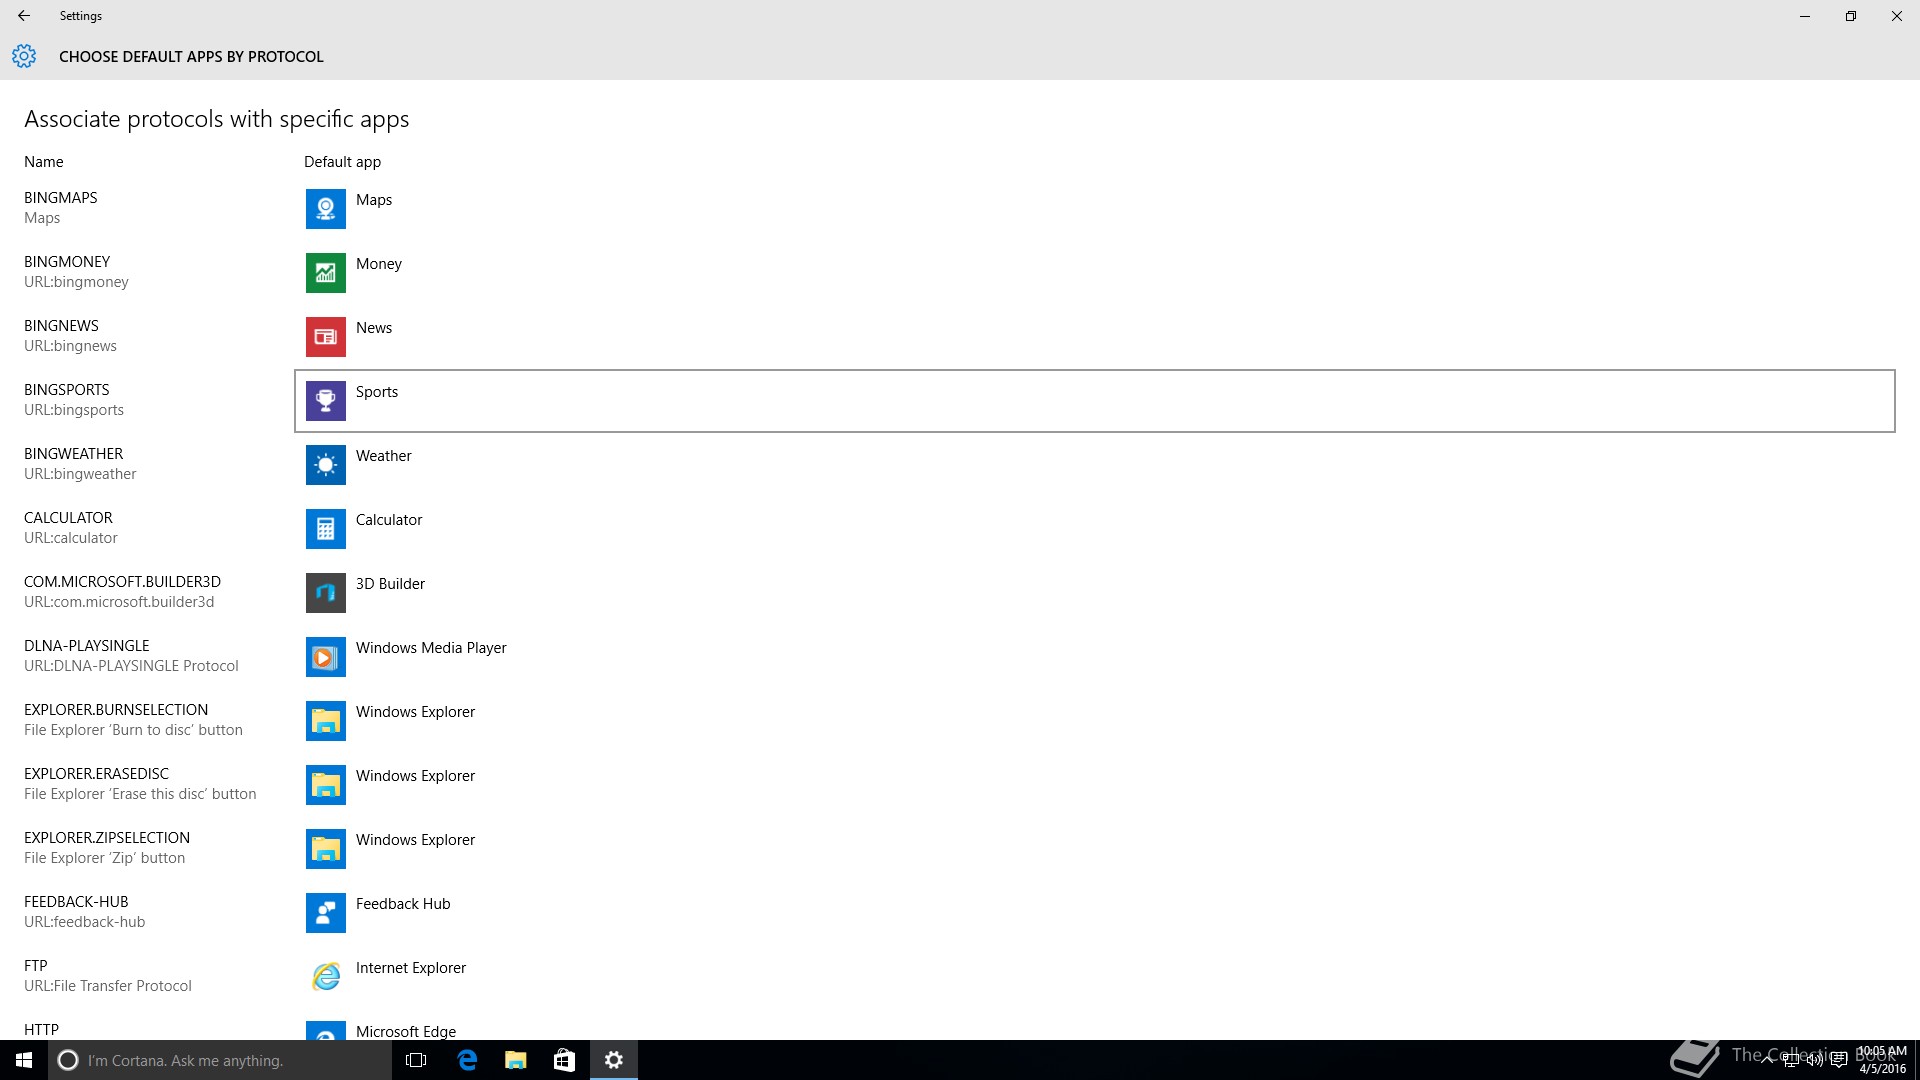The height and width of the screenshot is (1080, 1920).
Task: Click the EXPLORER.ERASEDISC protocol name
Action: coord(96,774)
